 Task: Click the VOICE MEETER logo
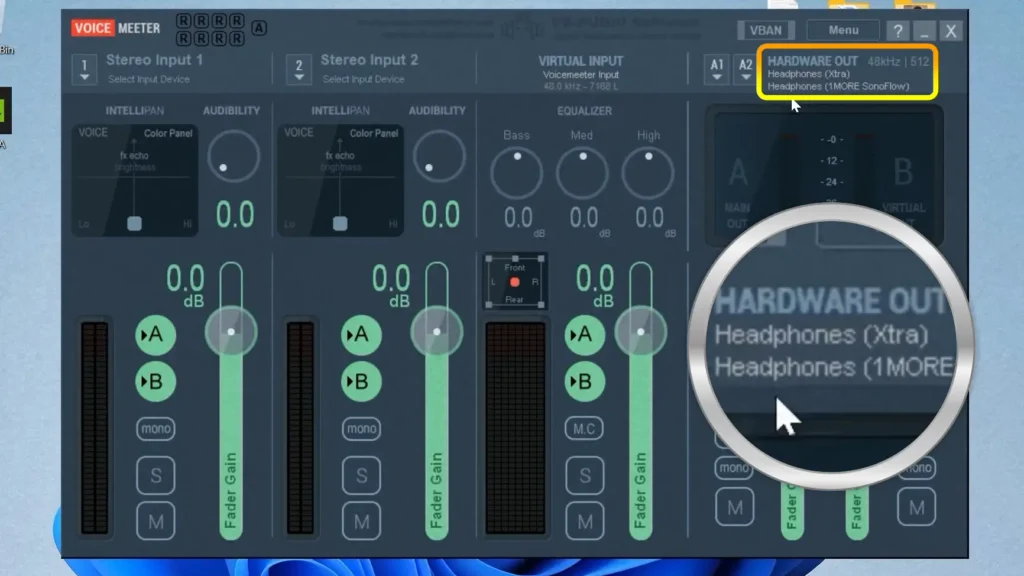click(116, 28)
